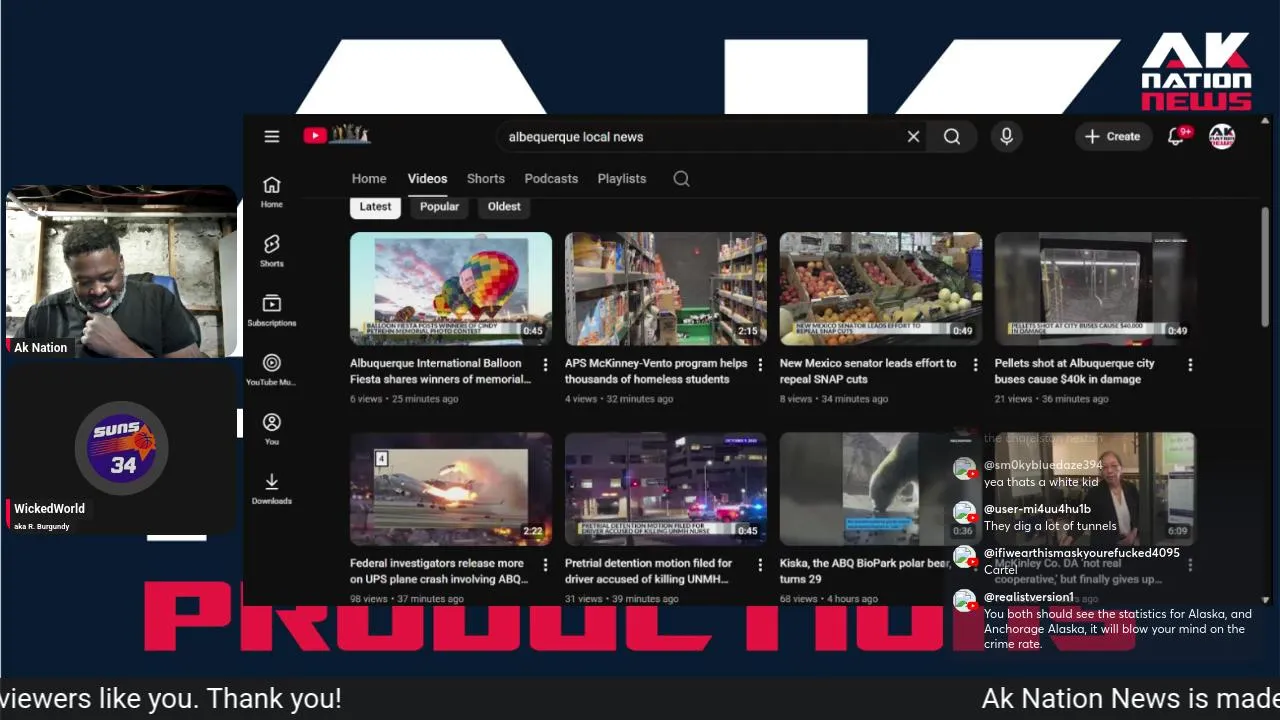
Task: Click the page vertical scrollbar thumb
Action: point(1265,266)
